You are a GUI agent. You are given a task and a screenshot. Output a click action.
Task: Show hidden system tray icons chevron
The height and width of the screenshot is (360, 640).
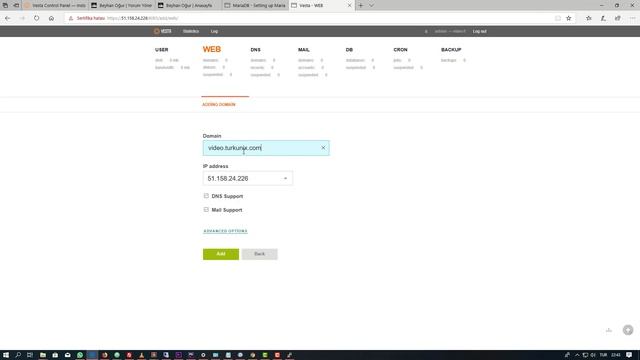[x=577, y=355]
